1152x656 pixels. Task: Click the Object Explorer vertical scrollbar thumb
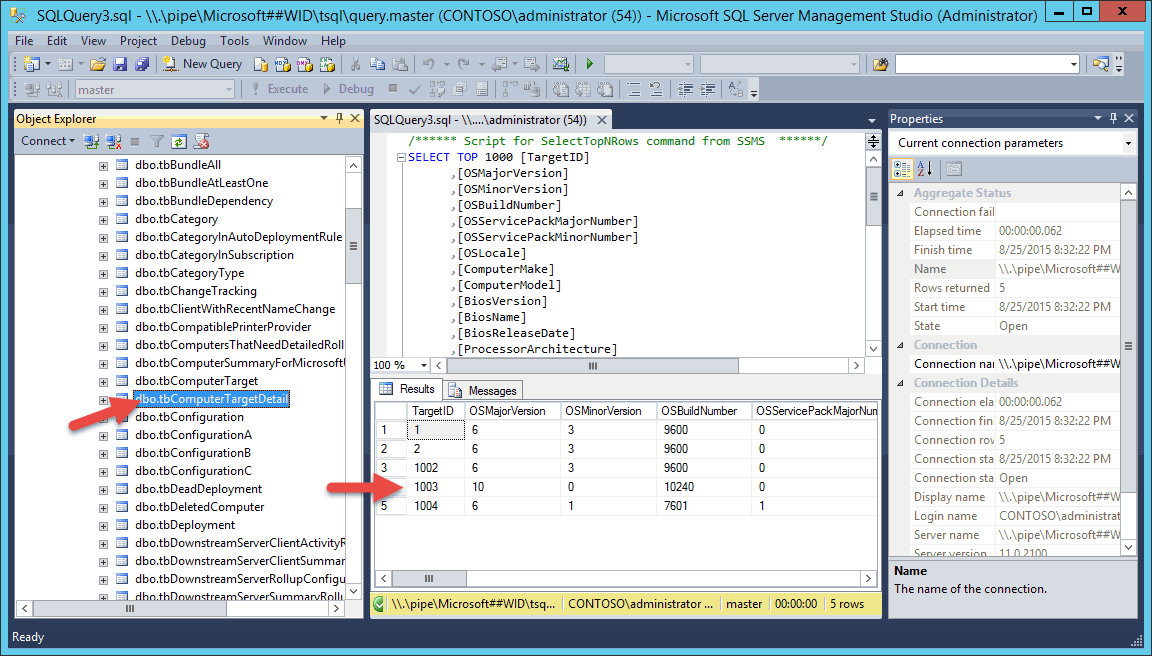353,246
